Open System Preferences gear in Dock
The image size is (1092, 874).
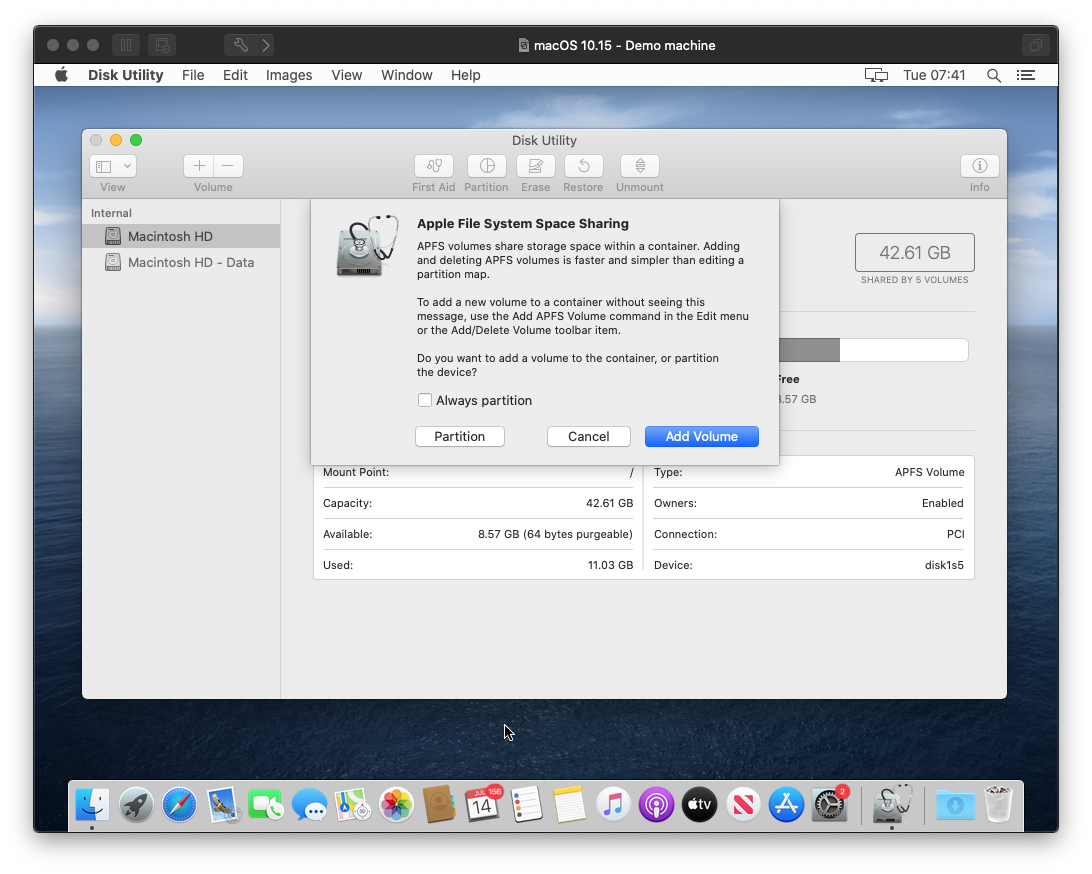click(829, 805)
